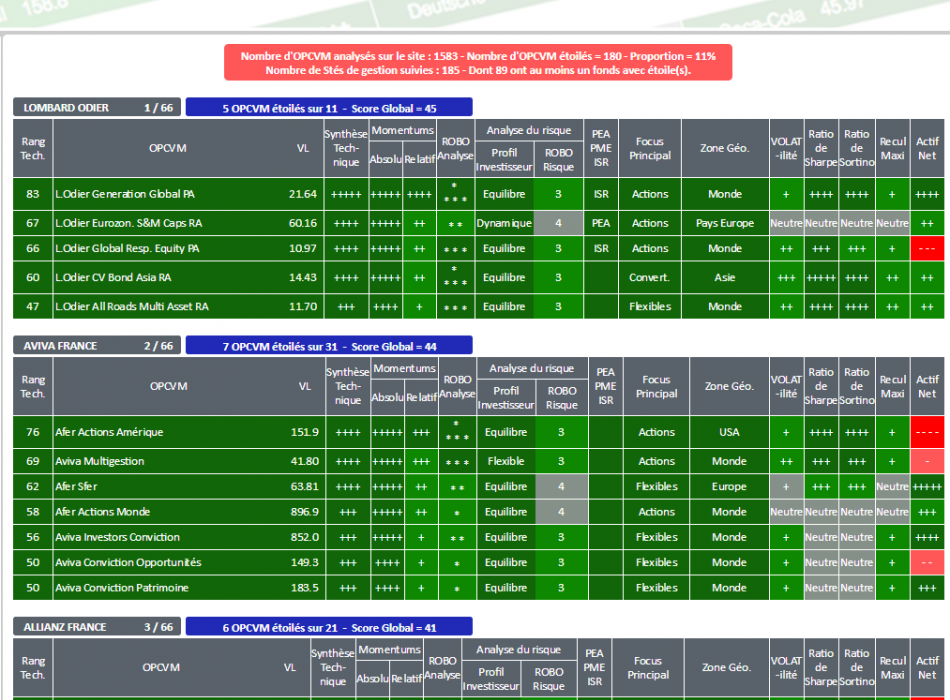Click VL value 183.5
Screen dimensions: 950x700
click(305, 588)
